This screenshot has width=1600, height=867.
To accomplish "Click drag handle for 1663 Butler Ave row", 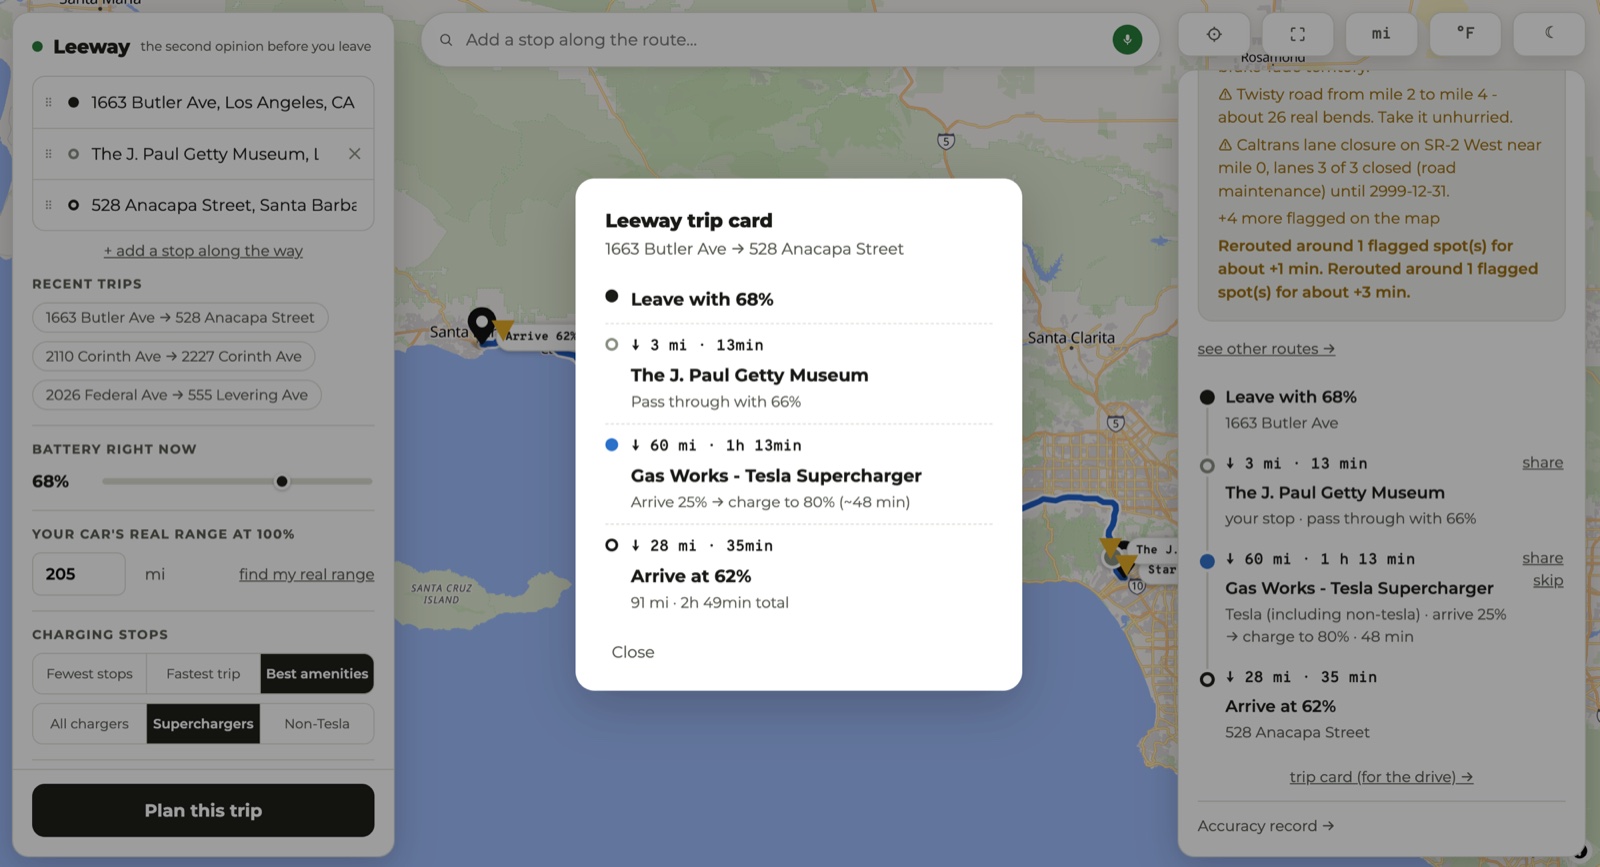I will (48, 102).
